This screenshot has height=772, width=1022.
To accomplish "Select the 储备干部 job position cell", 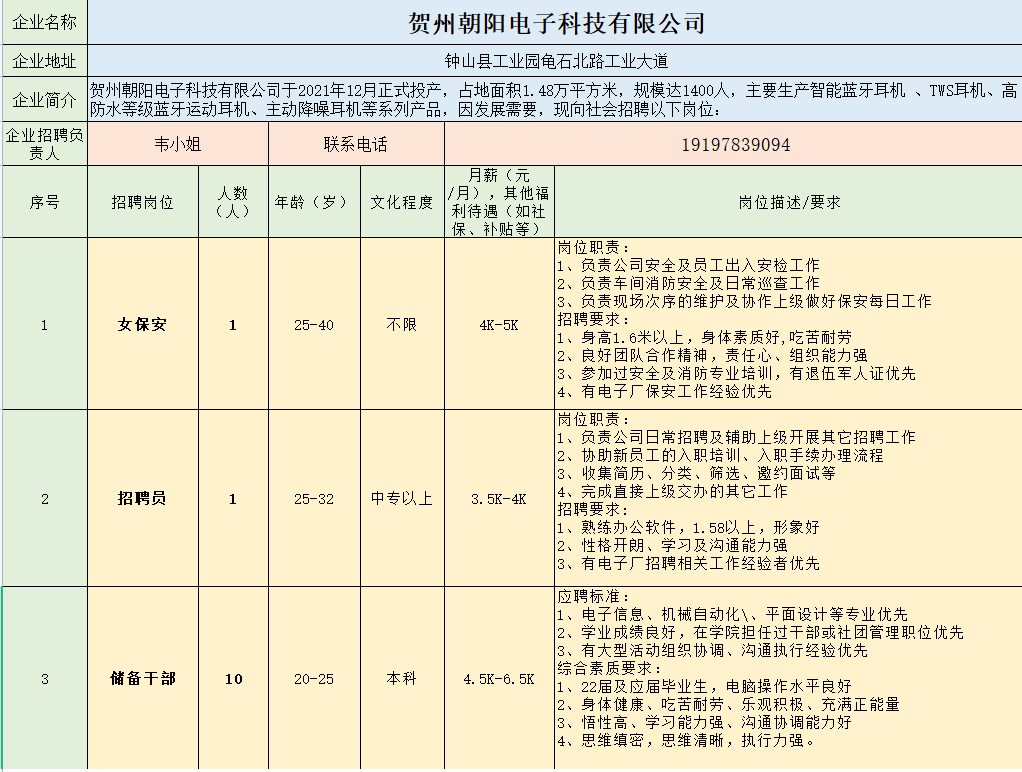I will [143, 678].
